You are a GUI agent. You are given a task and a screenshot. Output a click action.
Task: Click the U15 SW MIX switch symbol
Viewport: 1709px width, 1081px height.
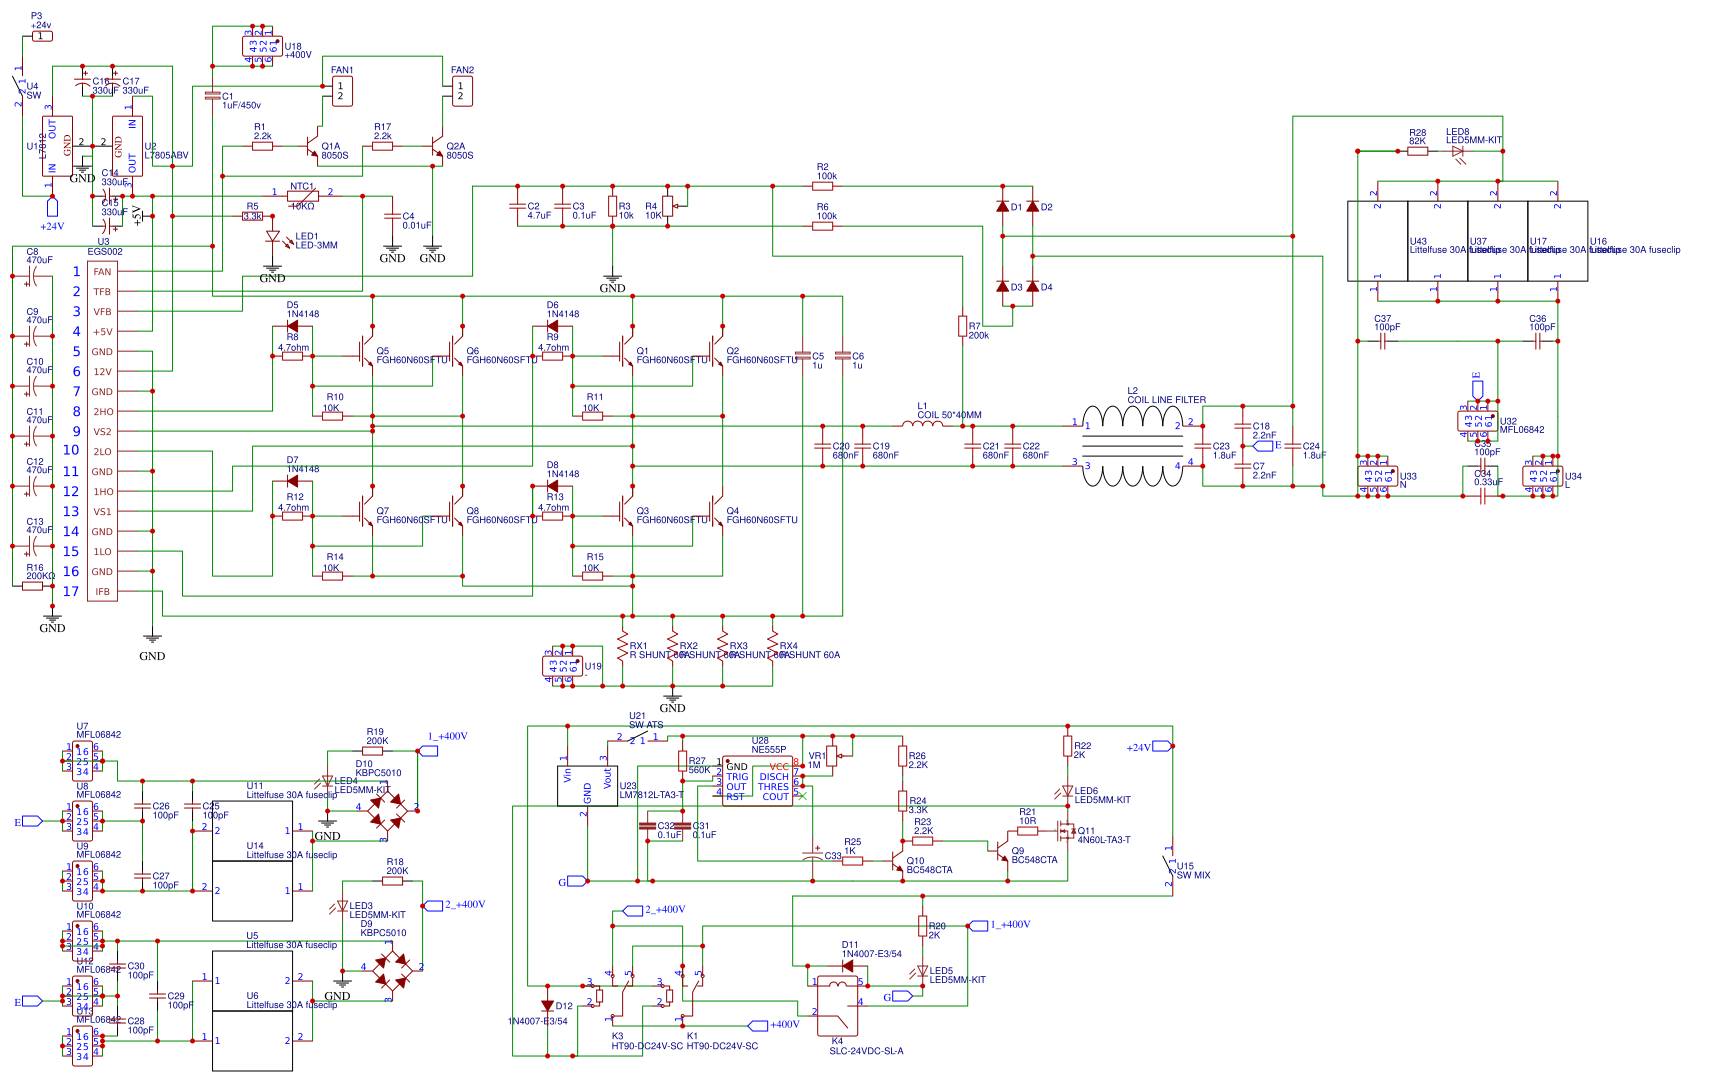pyautogui.click(x=1170, y=866)
